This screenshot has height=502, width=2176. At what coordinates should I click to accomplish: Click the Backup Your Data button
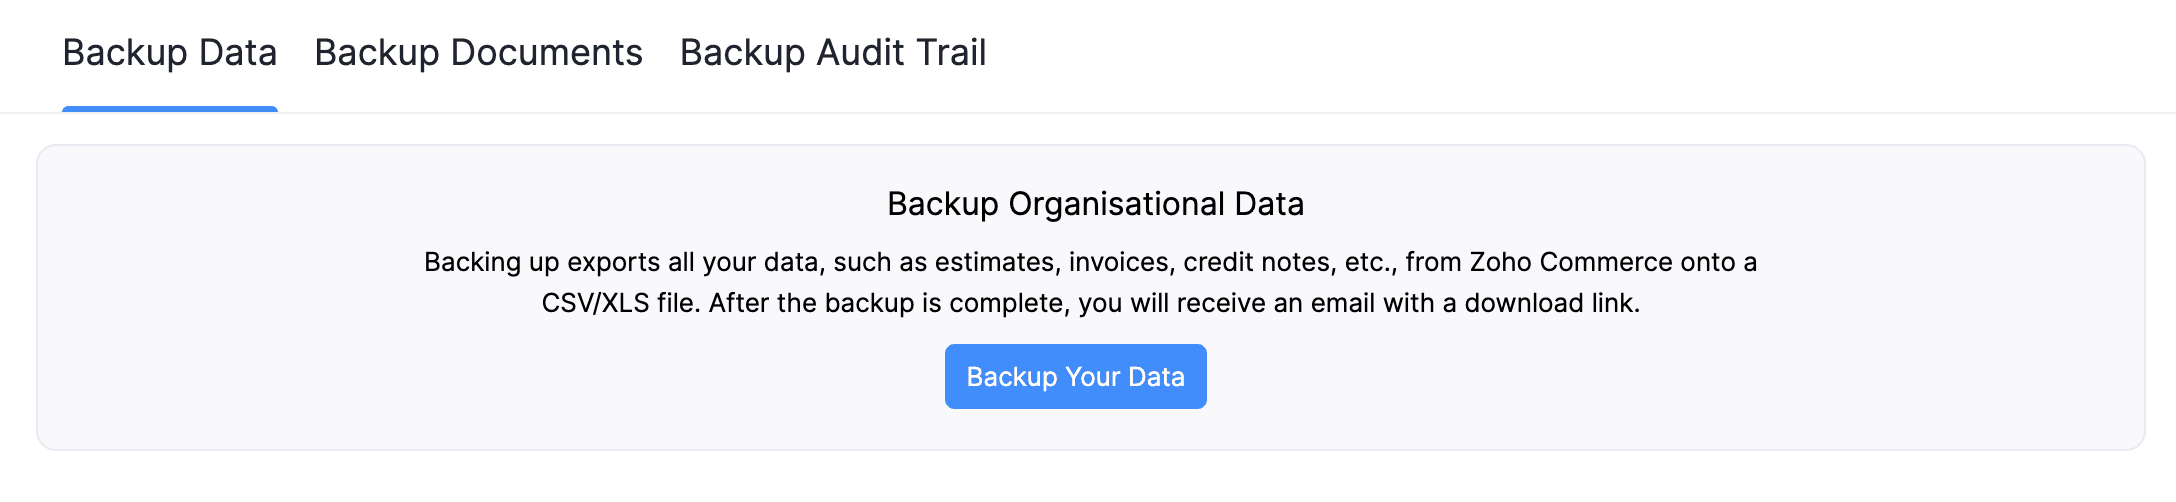coord(1075,377)
